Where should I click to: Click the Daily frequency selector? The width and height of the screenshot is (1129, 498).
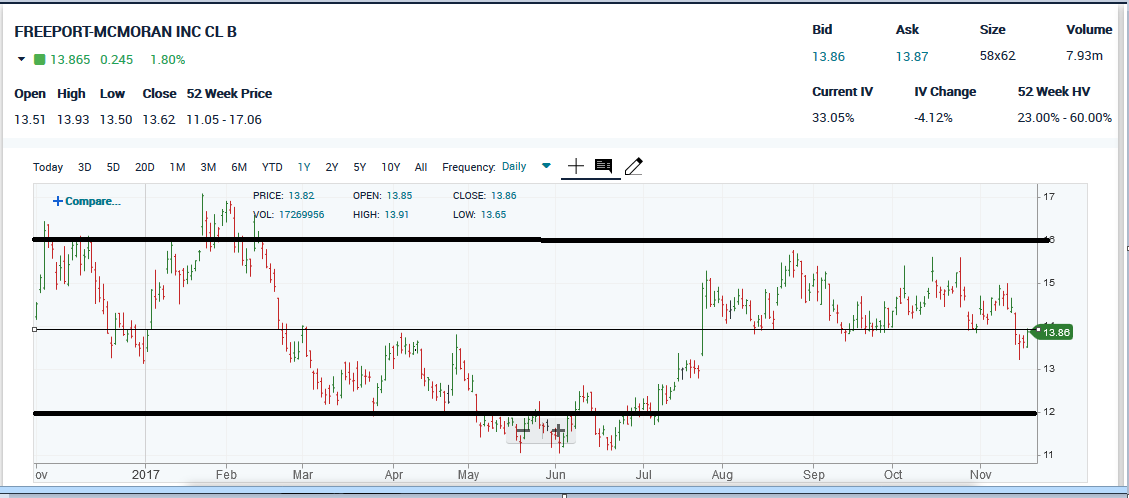click(514, 167)
